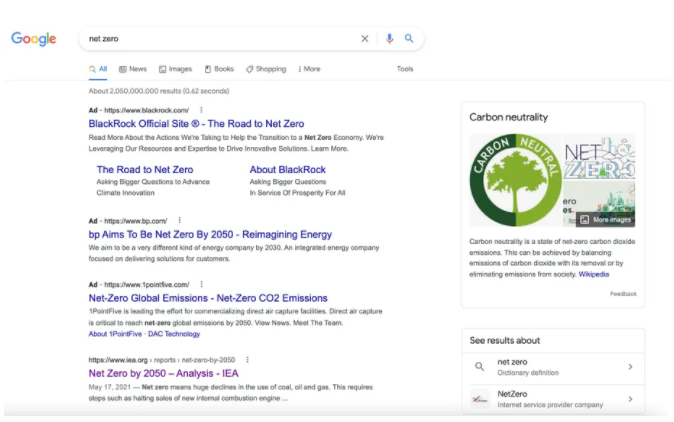Open 'More images' in knowledge panel

(606, 220)
